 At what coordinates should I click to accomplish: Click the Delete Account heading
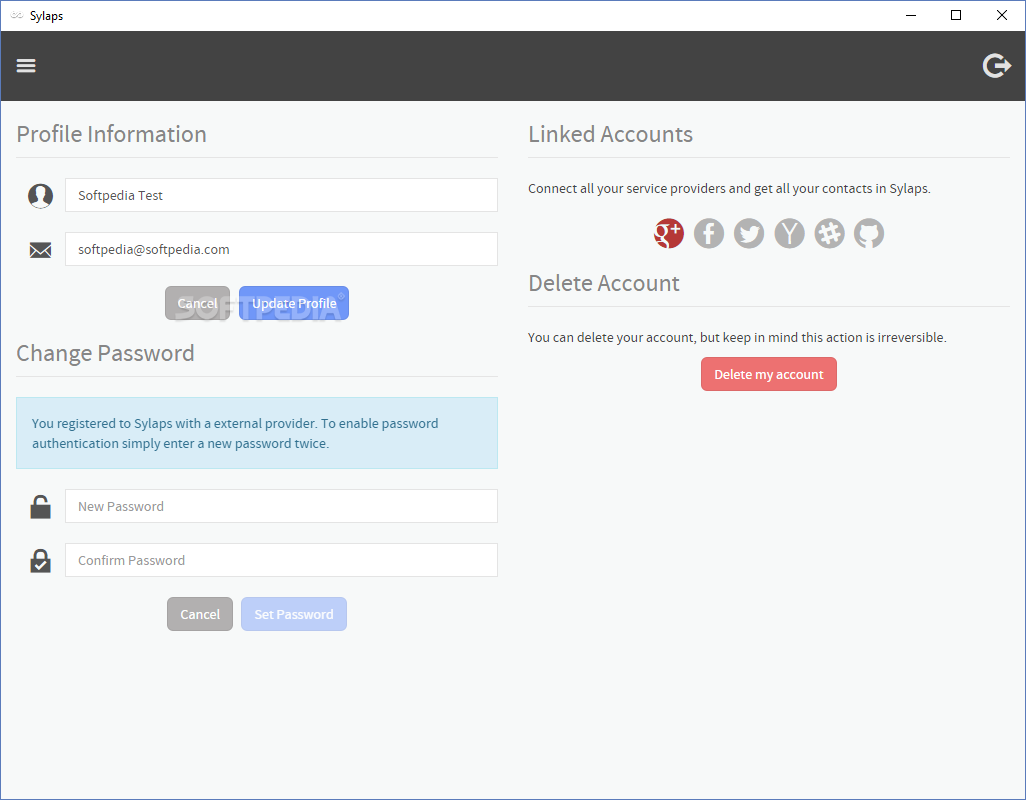tap(604, 283)
